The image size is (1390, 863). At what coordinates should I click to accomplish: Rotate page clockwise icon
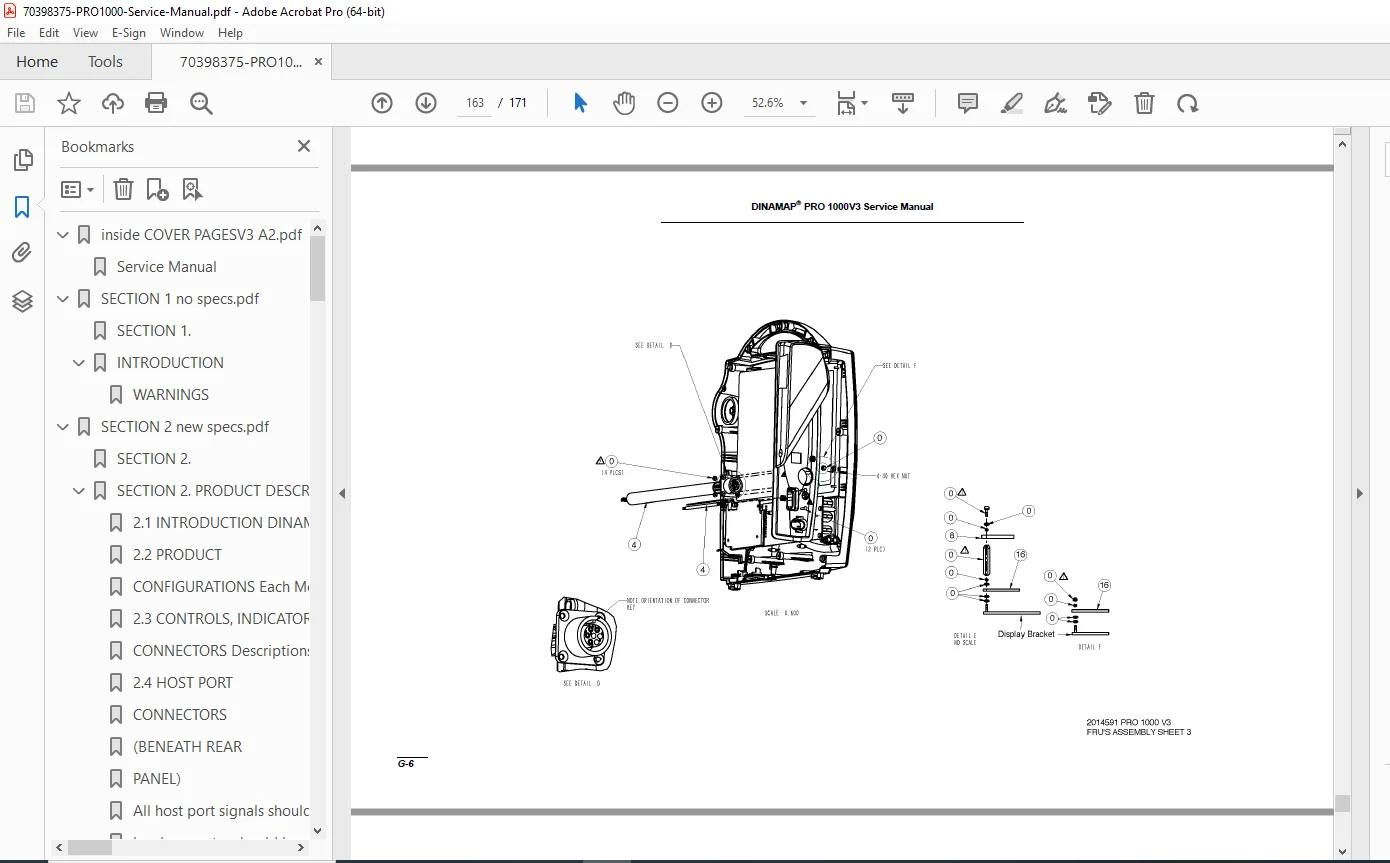coord(1188,103)
